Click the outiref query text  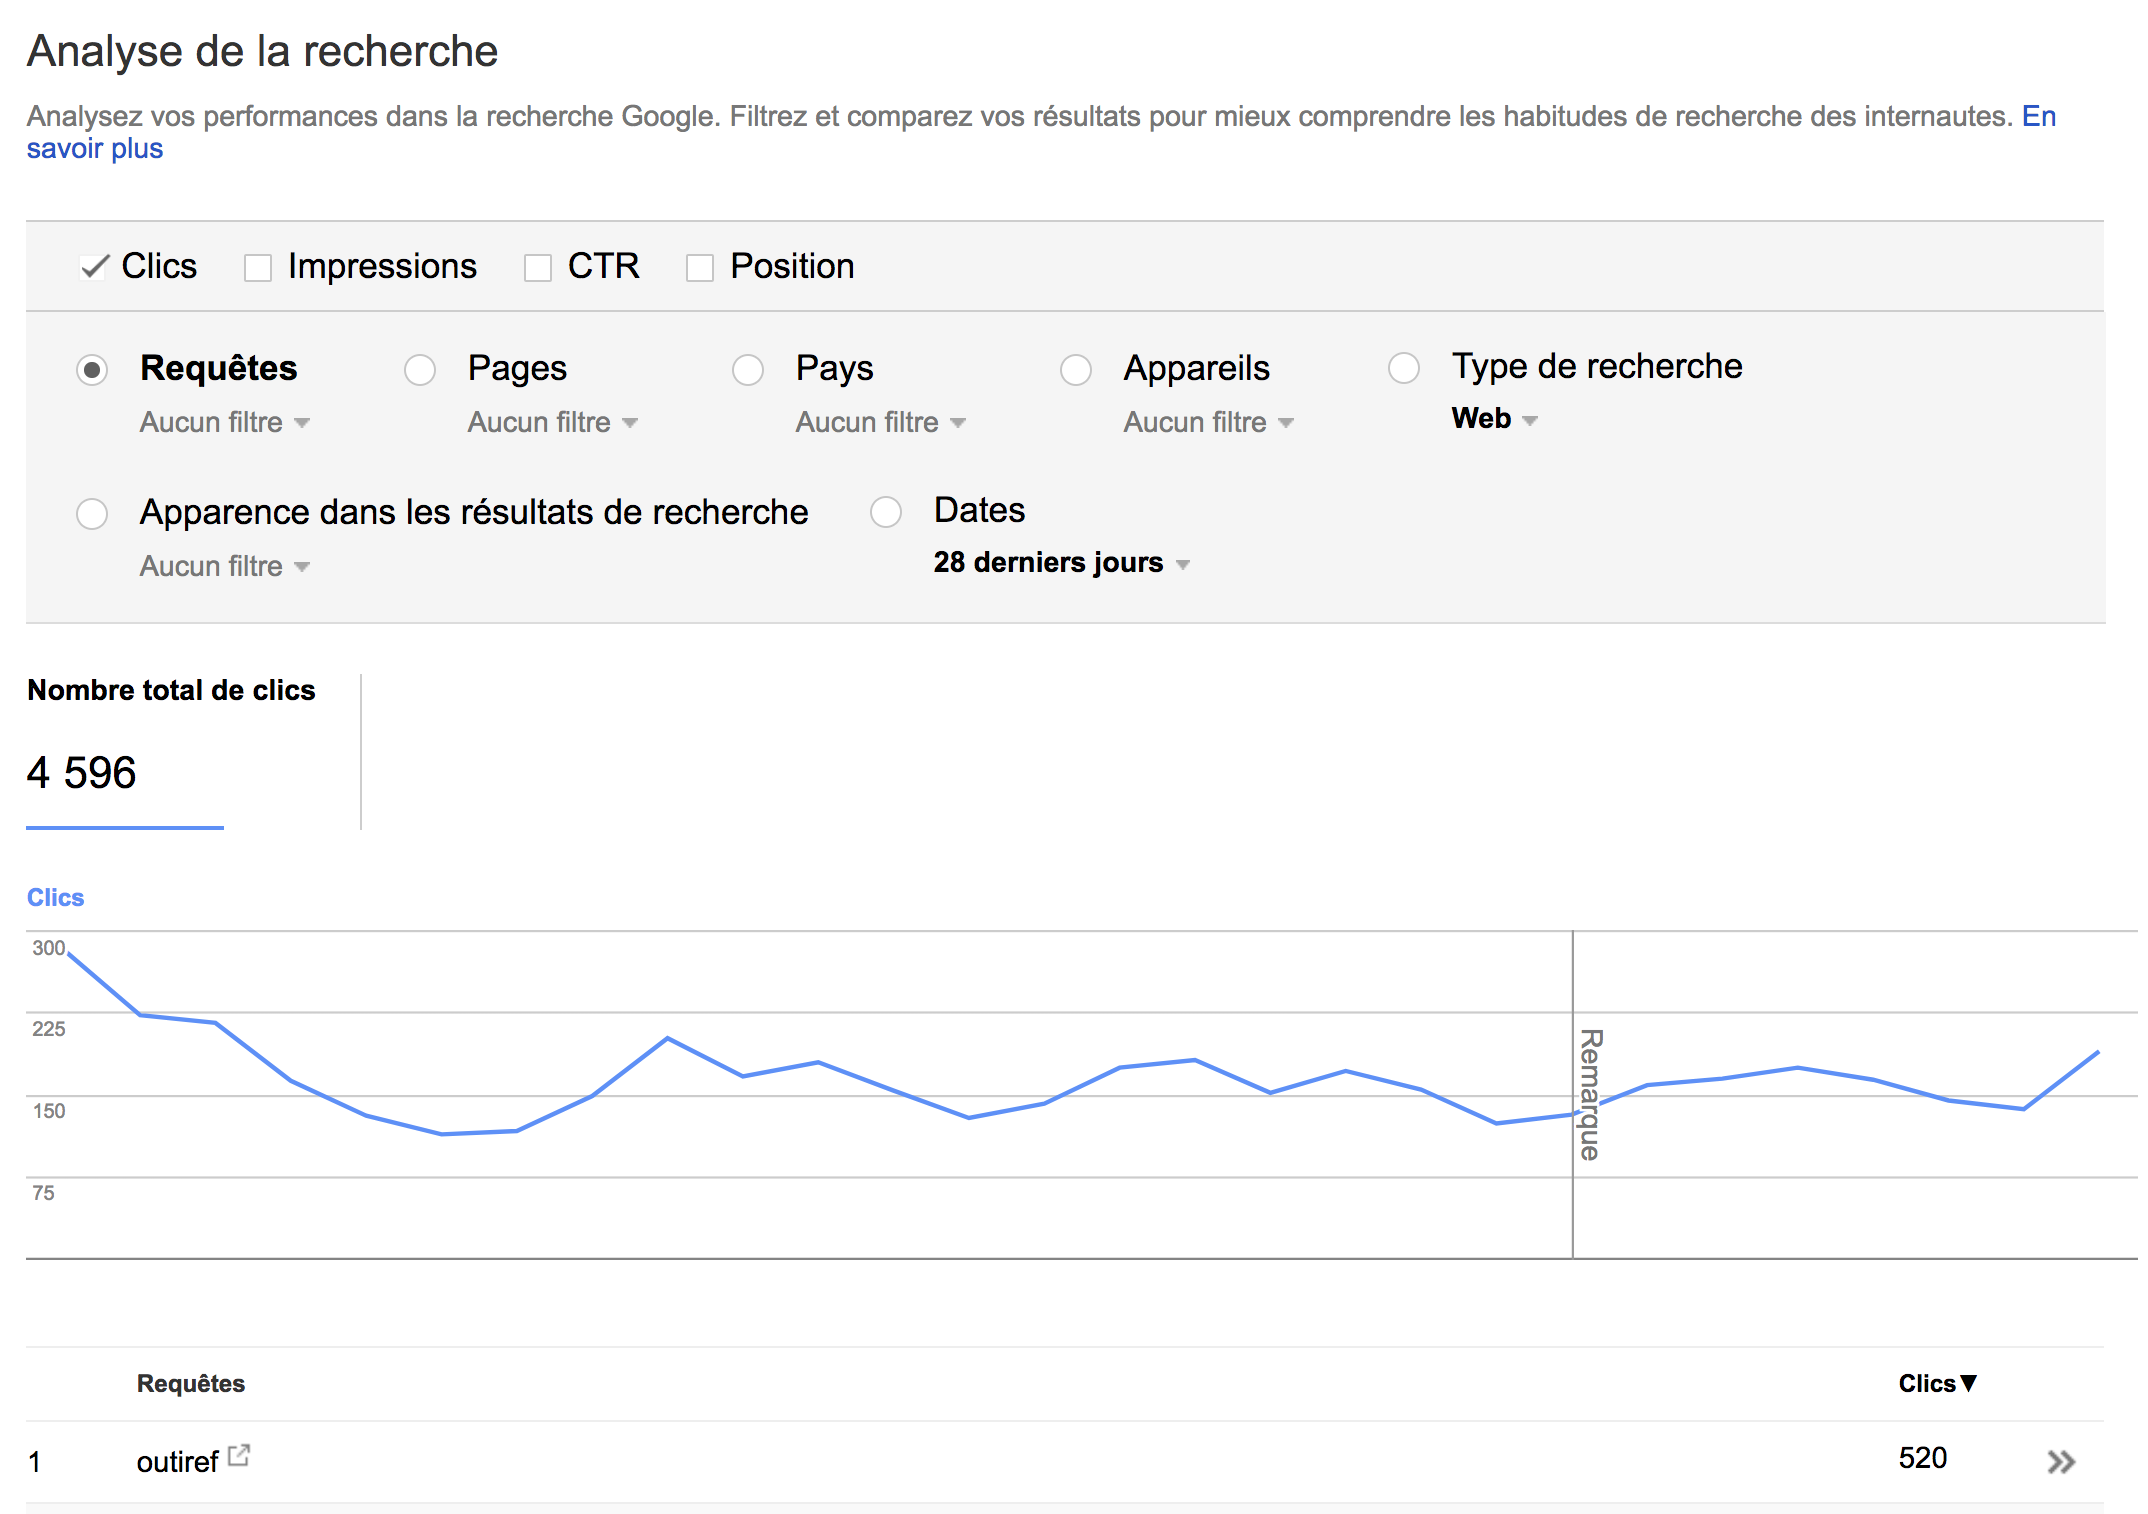(x=177, y=1462)
